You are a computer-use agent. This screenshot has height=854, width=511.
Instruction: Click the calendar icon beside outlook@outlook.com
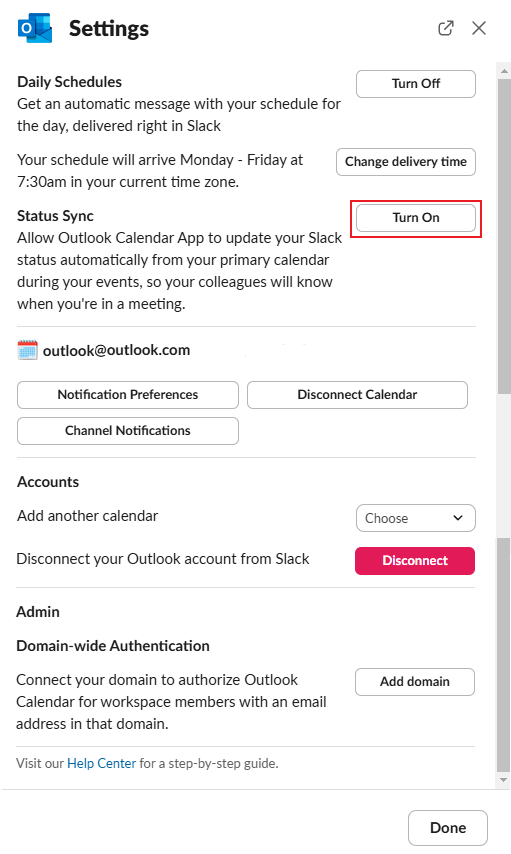coord(27,350)
